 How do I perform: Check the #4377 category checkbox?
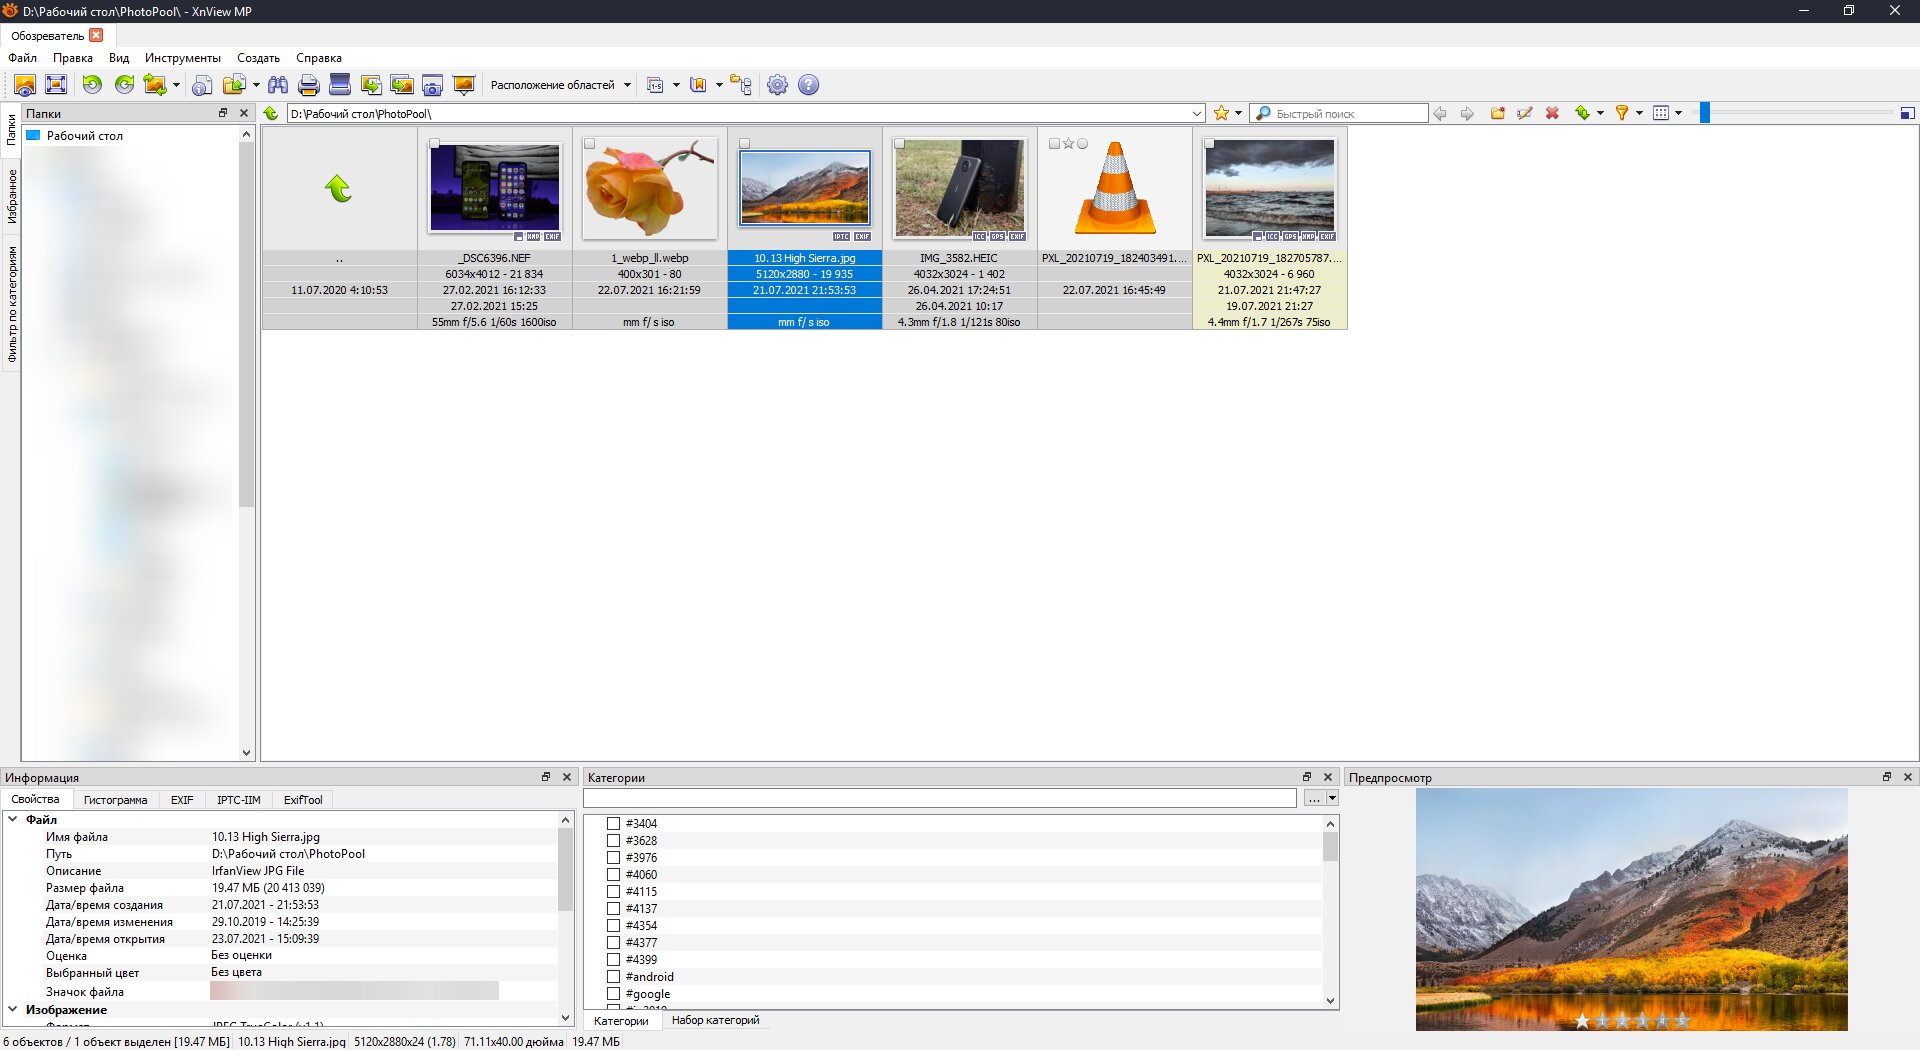tap(614, 943)
